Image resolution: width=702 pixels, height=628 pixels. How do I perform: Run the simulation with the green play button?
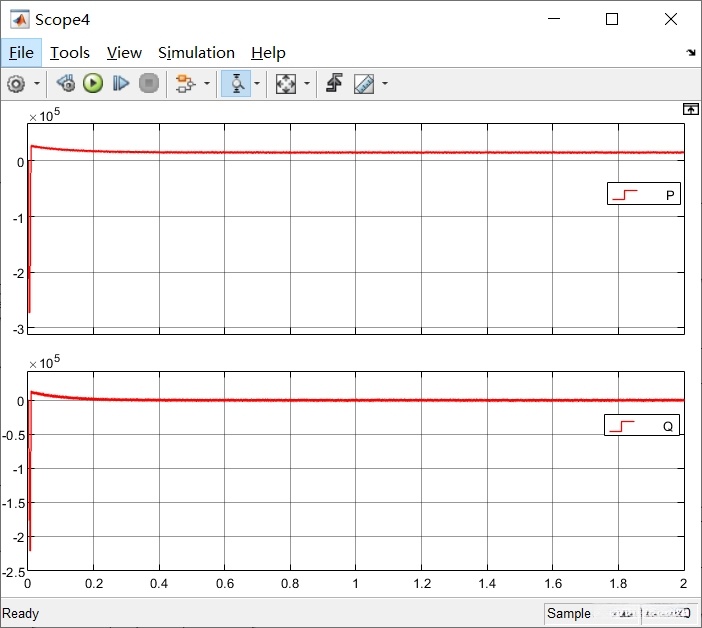coord(93,84)
